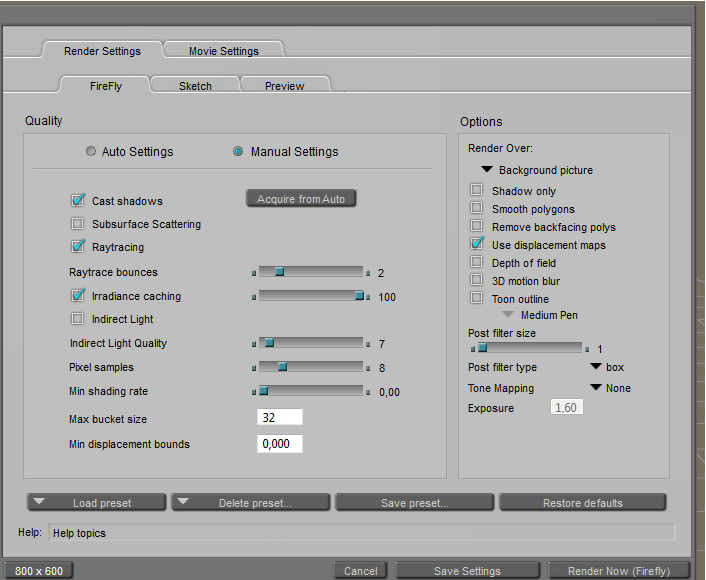Select the FireFly renderer tab

105,85
